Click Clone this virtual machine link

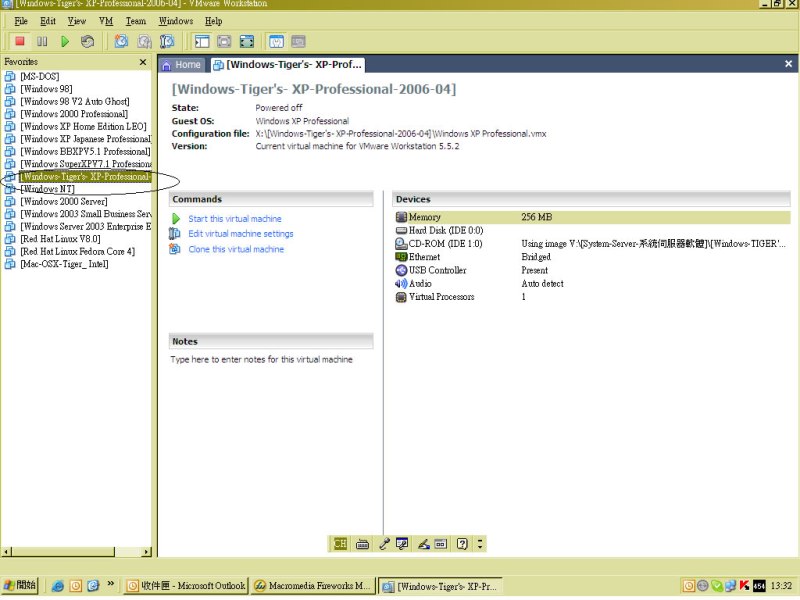coord(236,249)
